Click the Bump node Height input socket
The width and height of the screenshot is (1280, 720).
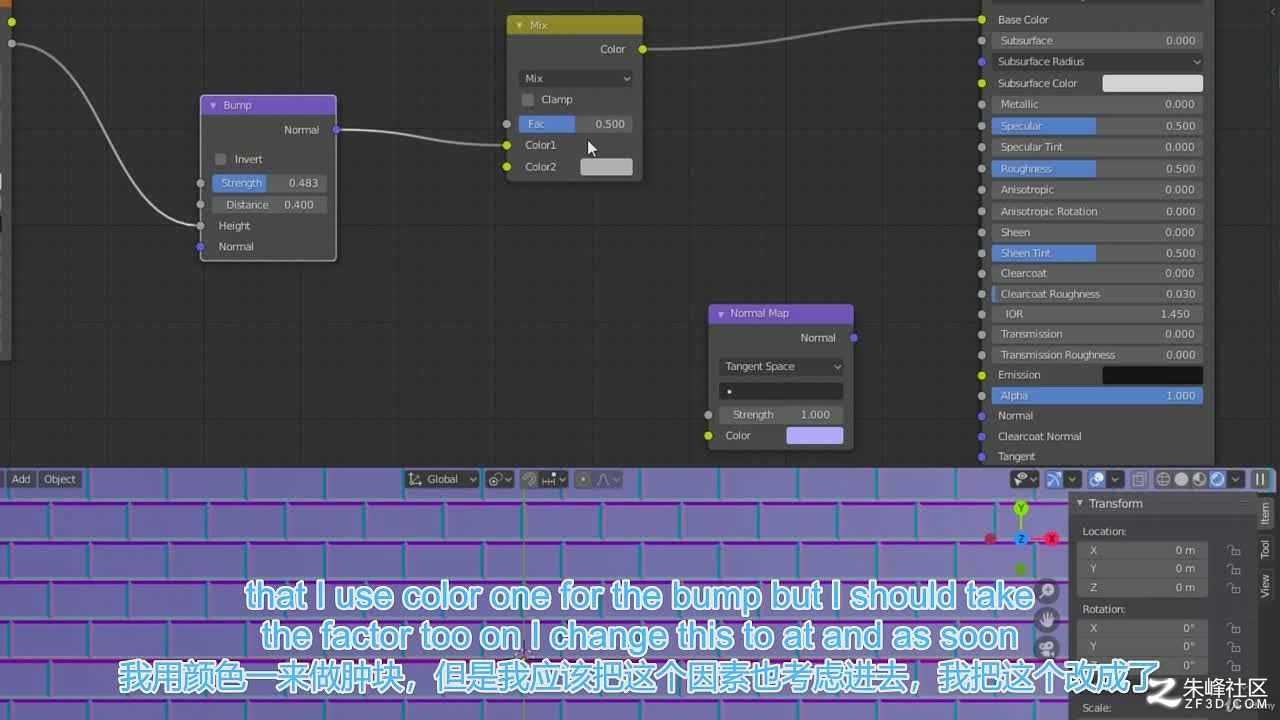pyautogui.click(x=201, y=226)
